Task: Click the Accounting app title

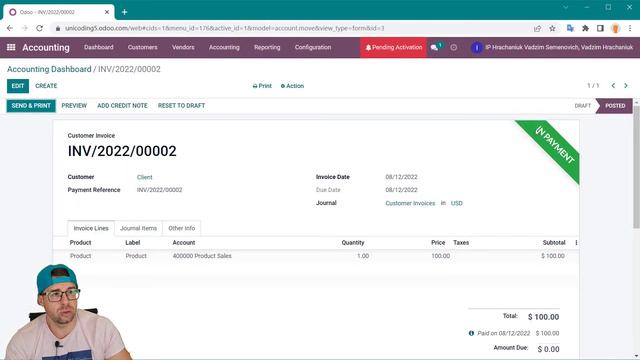Action: coord(46,47)
